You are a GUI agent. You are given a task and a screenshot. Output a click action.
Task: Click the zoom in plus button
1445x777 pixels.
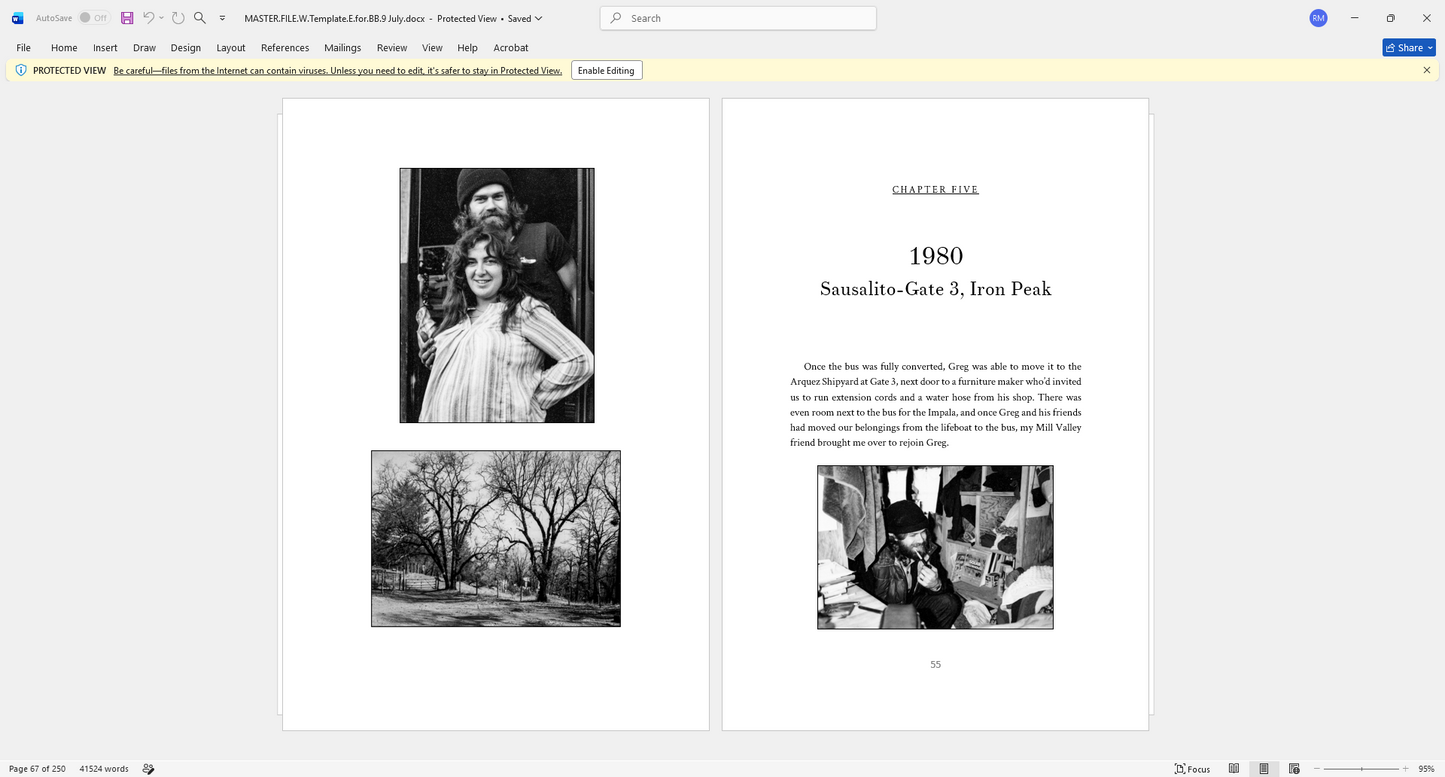click(1405, 769)
